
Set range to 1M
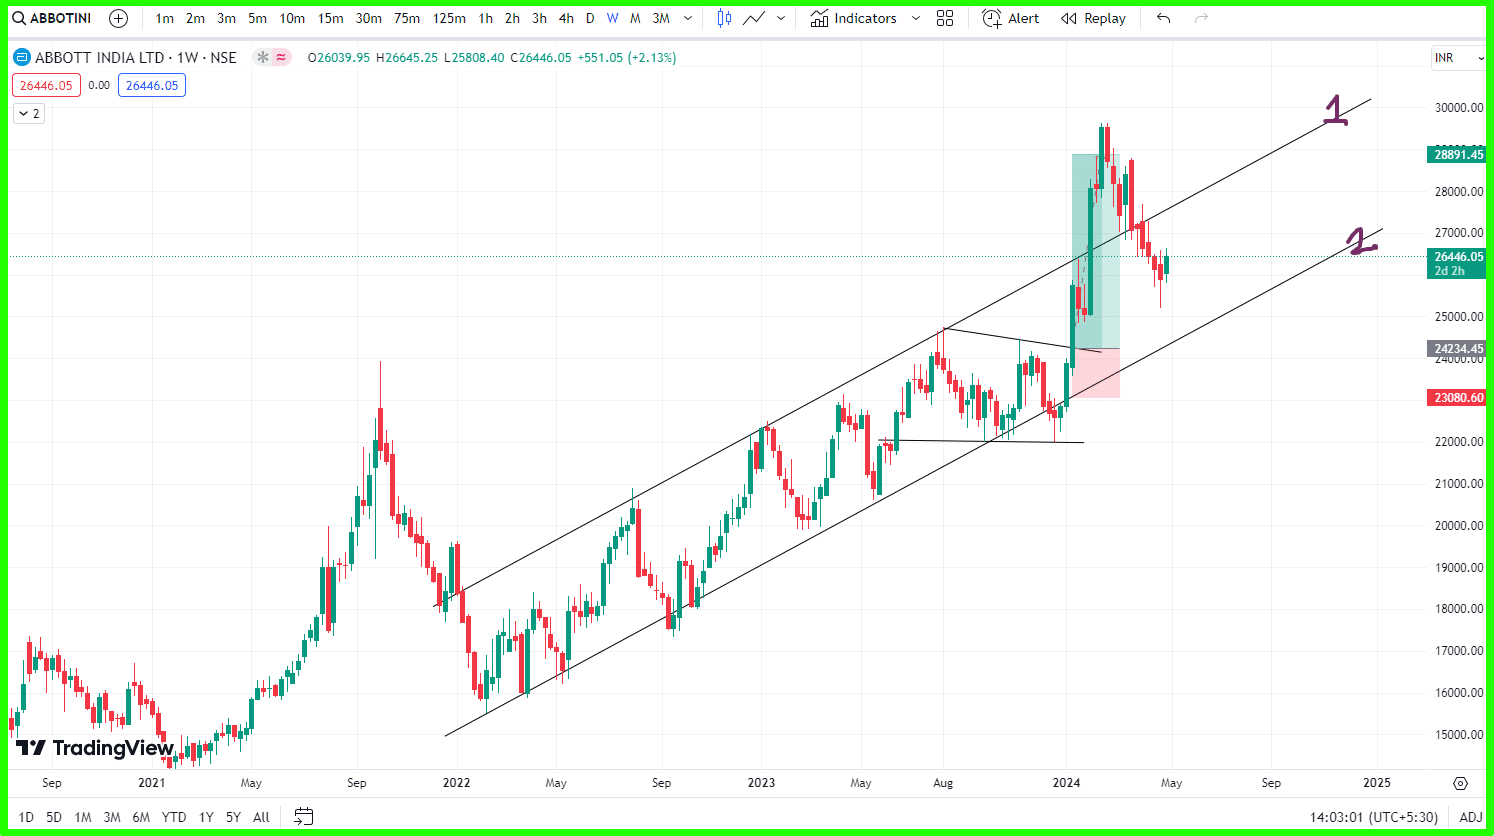pyautogui.click(x=83, y=817)
